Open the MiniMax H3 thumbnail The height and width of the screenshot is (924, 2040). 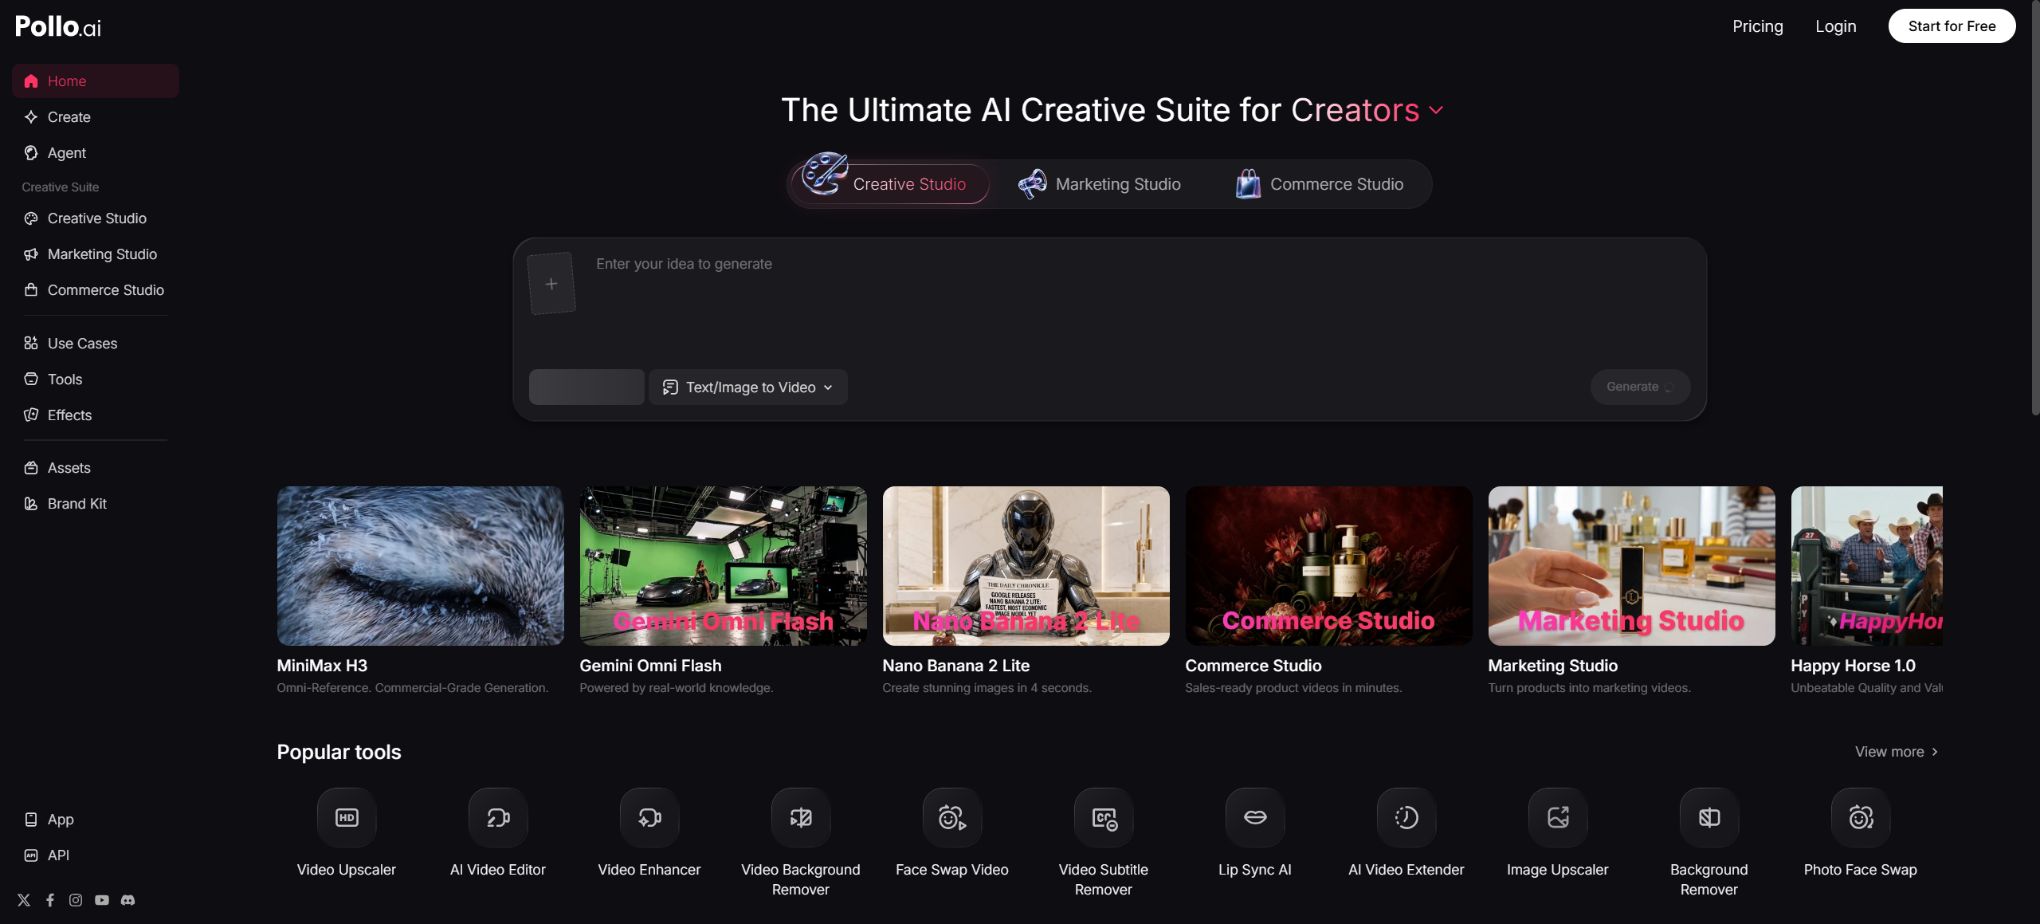tap(420, 566)
